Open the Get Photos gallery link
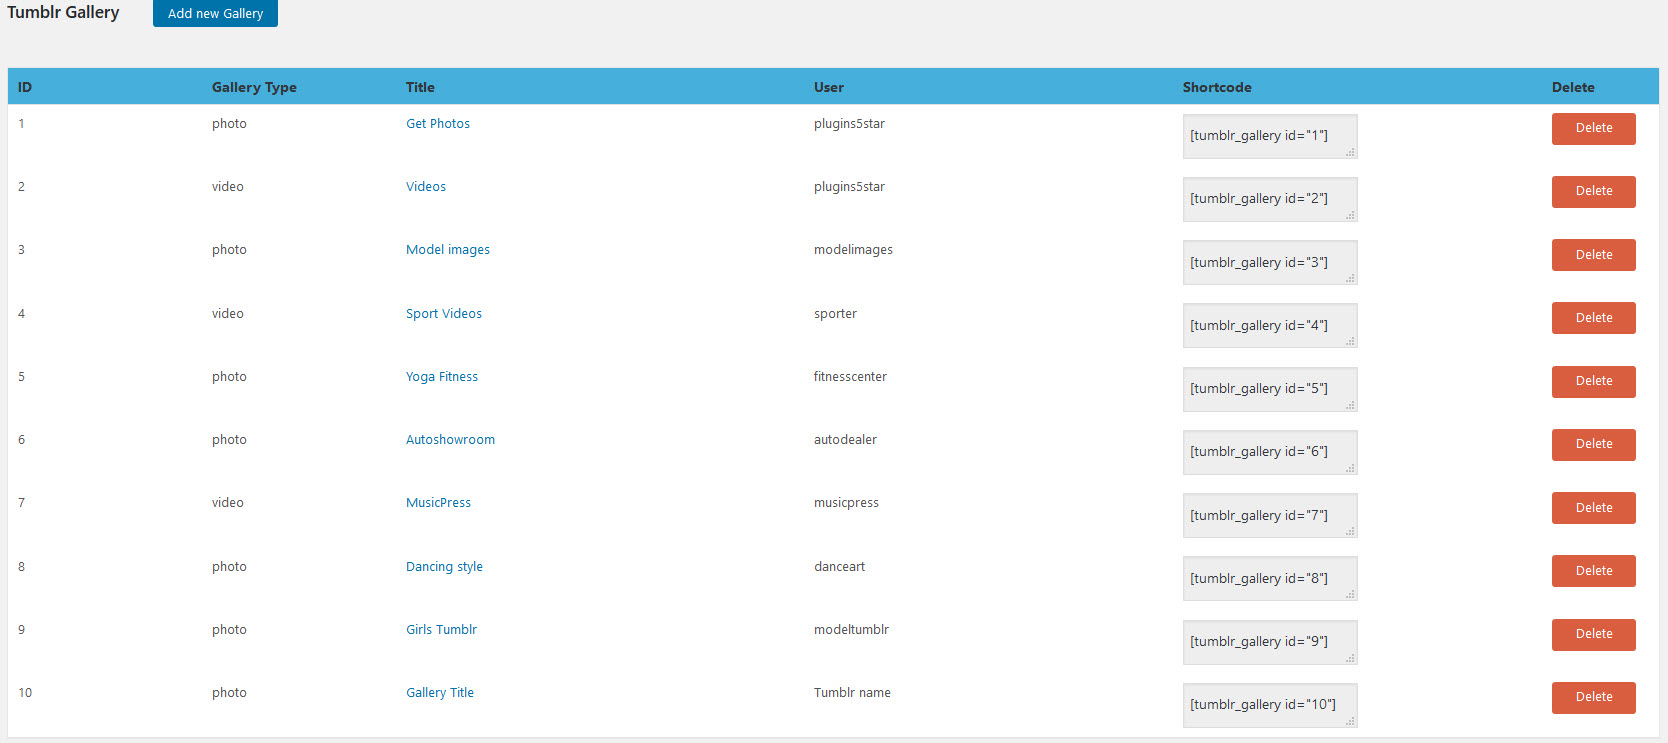 click(438, 124)
